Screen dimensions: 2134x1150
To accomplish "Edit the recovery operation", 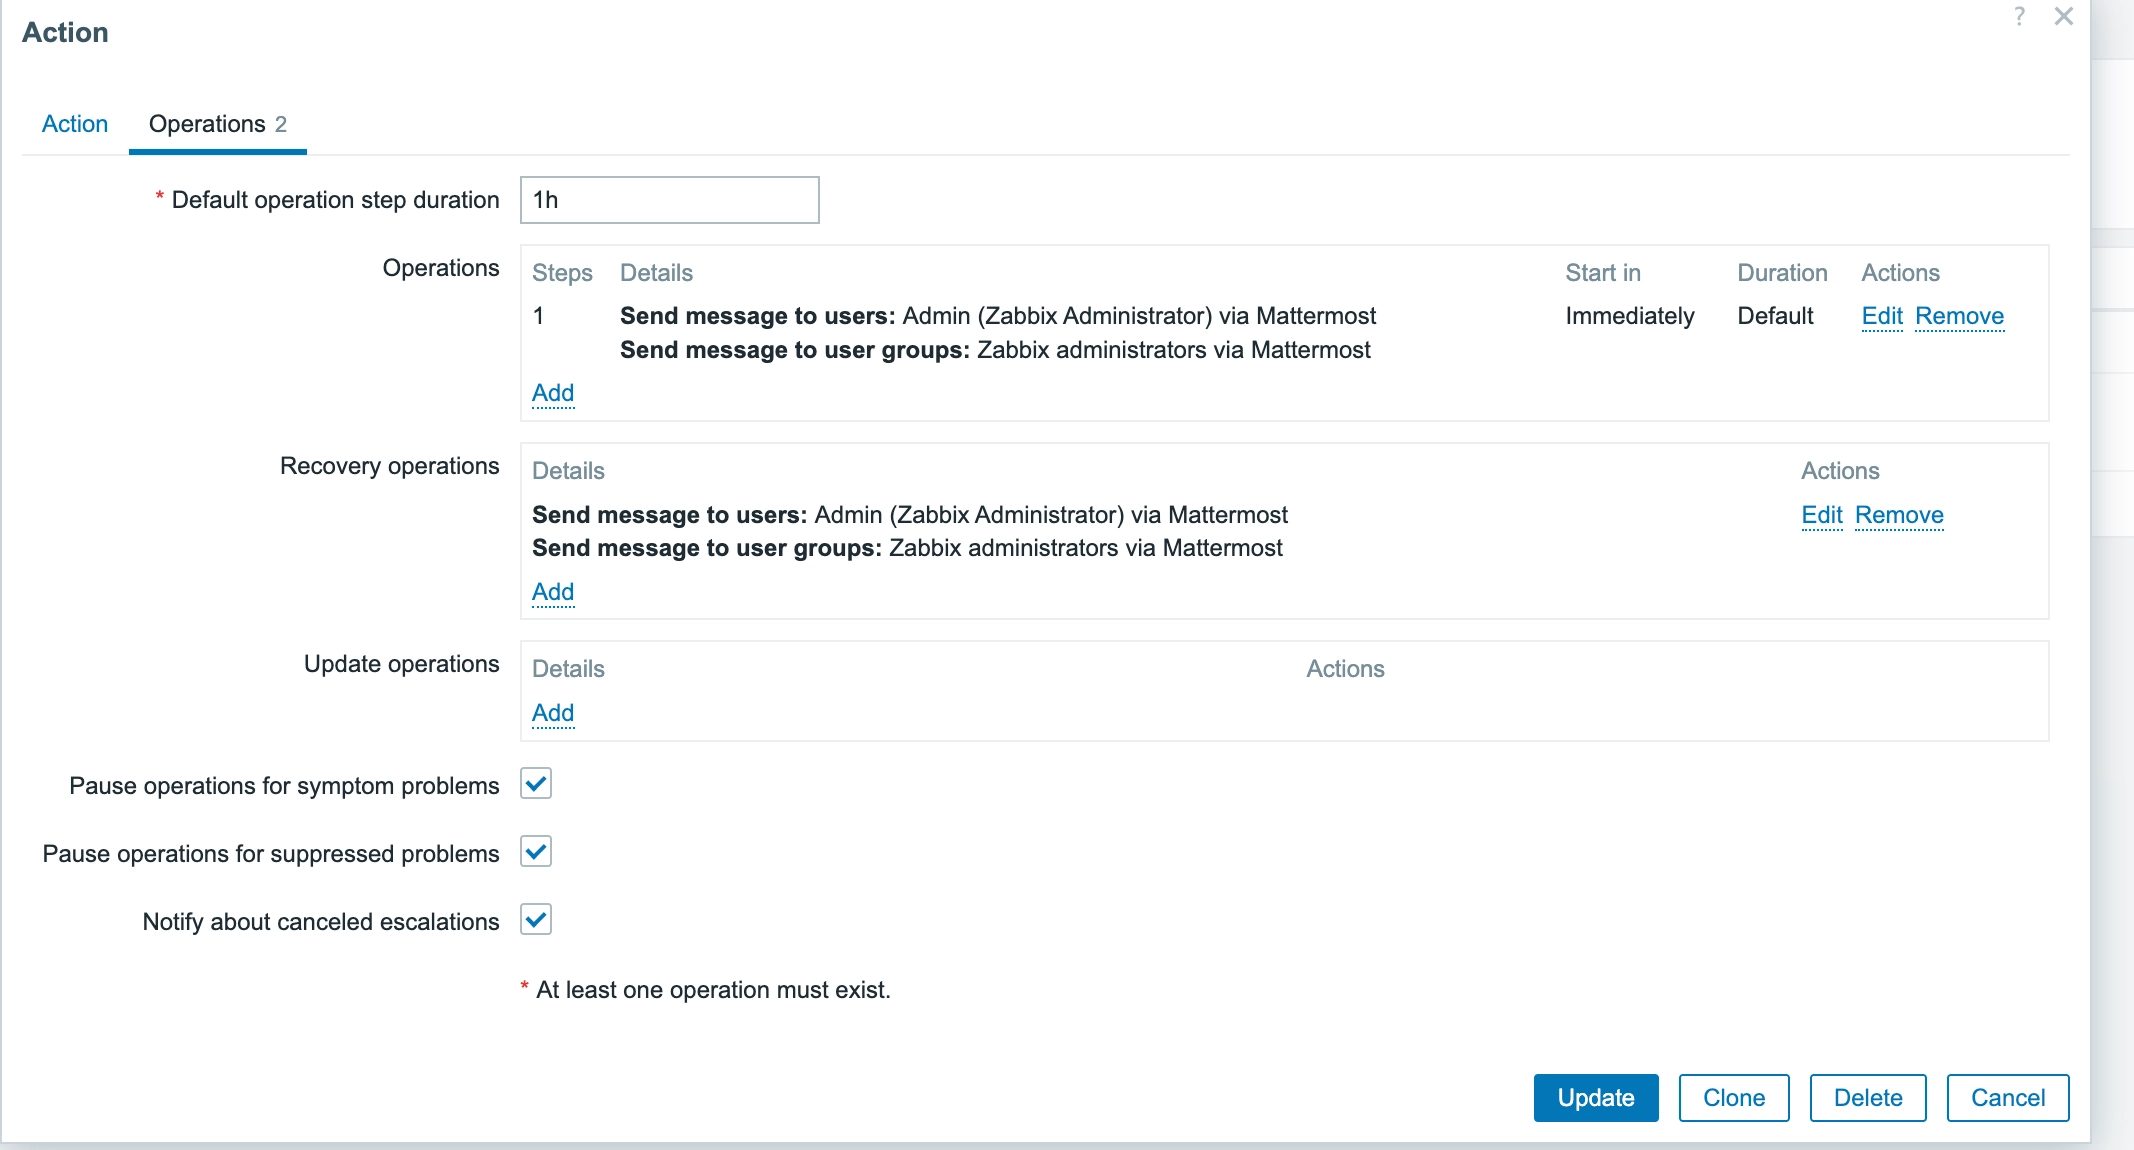I will coord(1822,515).
